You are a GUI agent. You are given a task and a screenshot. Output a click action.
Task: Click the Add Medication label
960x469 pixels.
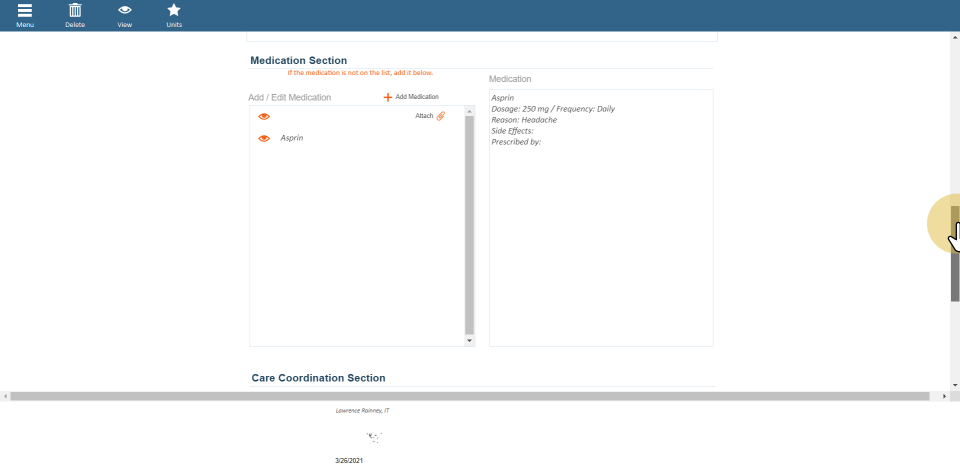[417, 97]
